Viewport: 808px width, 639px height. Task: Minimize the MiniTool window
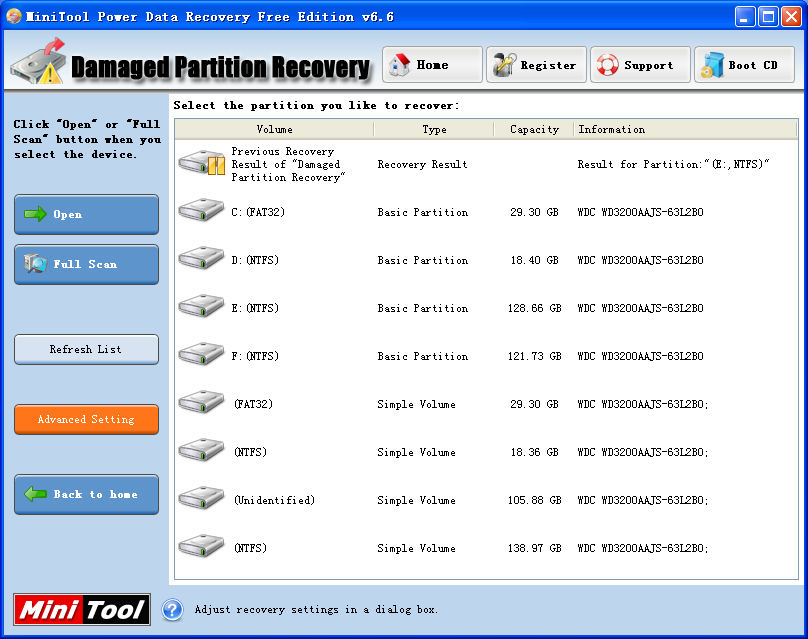tap(744, 16)
